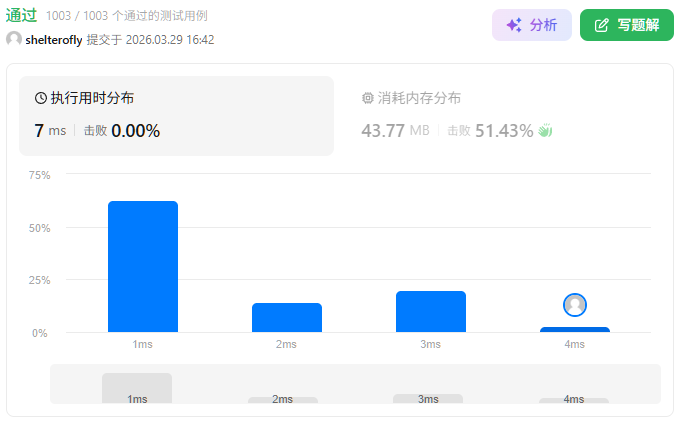
Task: Click the sparkle icon on 分析 button
Action: pos(514,25)
